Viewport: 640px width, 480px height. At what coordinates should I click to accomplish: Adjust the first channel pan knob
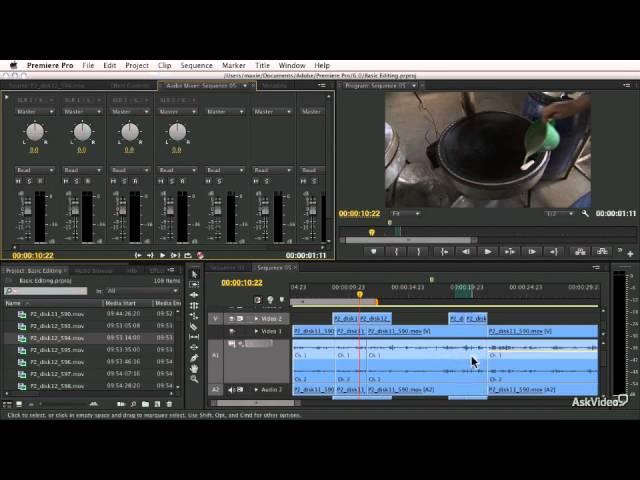click(35, 132)
